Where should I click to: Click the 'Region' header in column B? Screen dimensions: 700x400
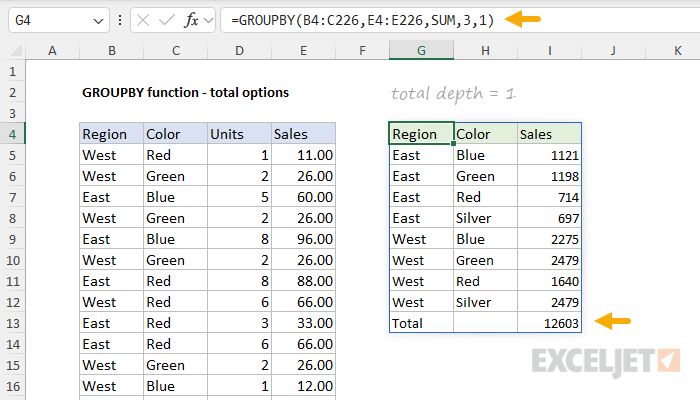point(112,134)
